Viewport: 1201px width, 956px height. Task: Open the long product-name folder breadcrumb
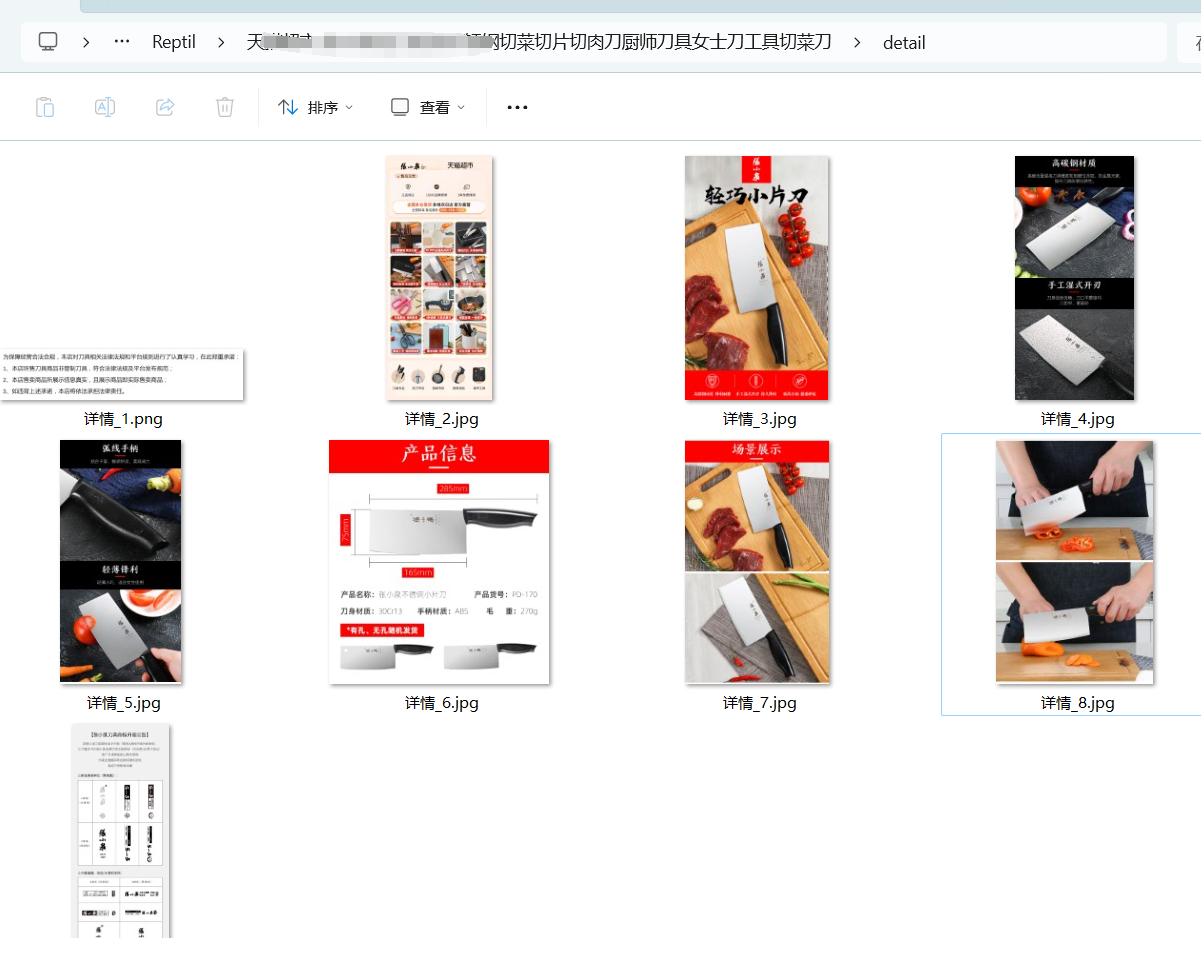coord(539,42)
